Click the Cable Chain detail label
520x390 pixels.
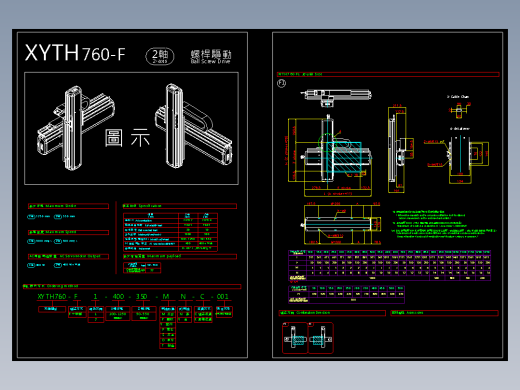pos(458,97)
